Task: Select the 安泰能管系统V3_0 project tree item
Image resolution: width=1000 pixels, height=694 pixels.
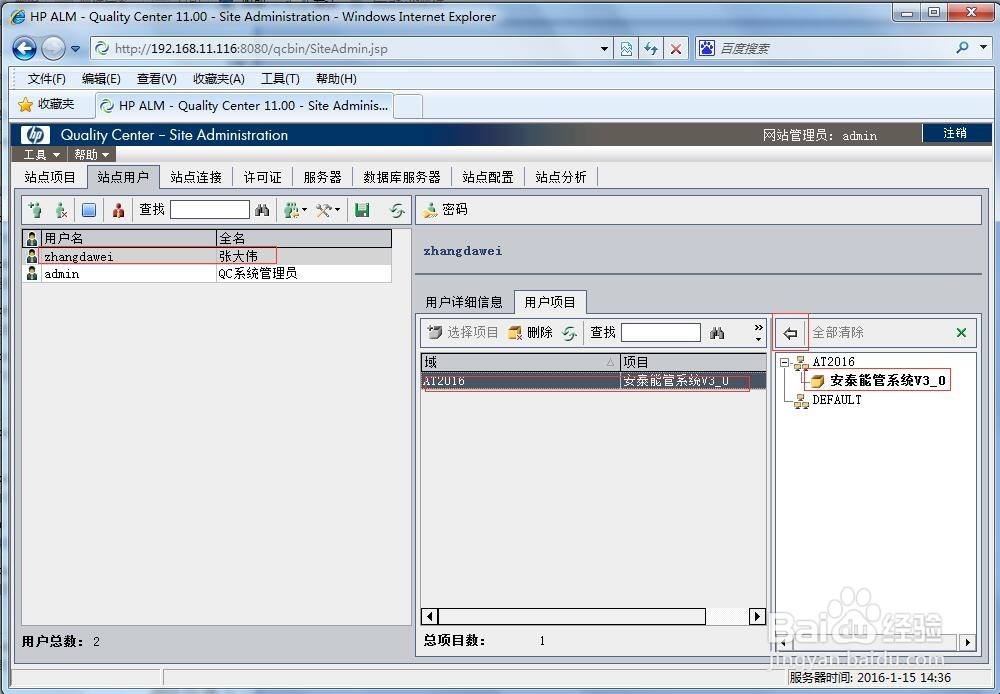Action: pos(887,381)
